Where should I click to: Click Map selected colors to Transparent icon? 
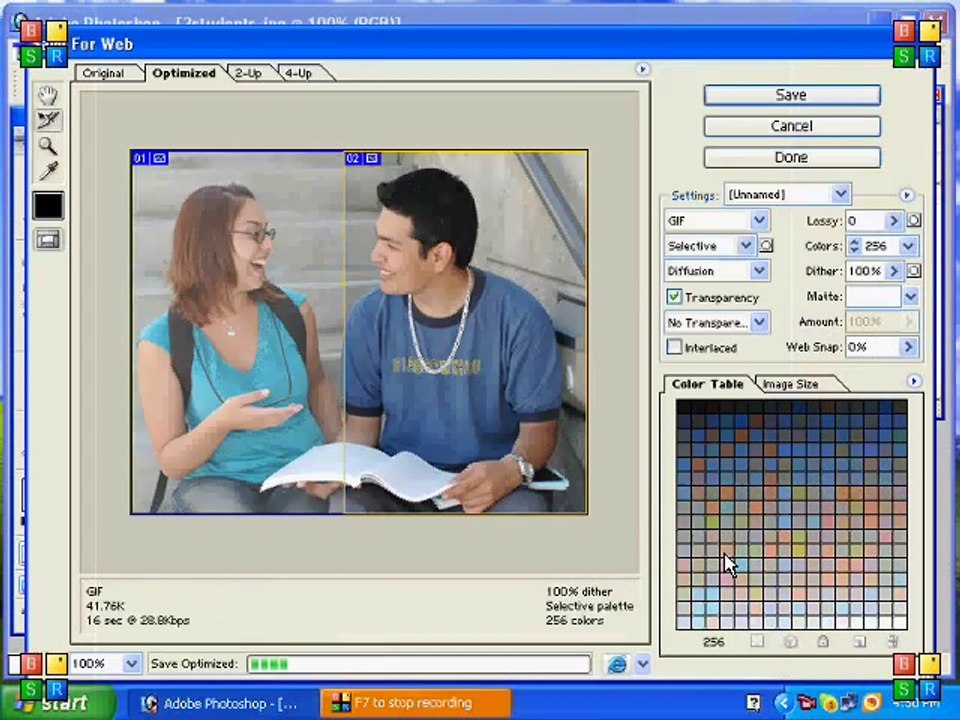(758, 642)
